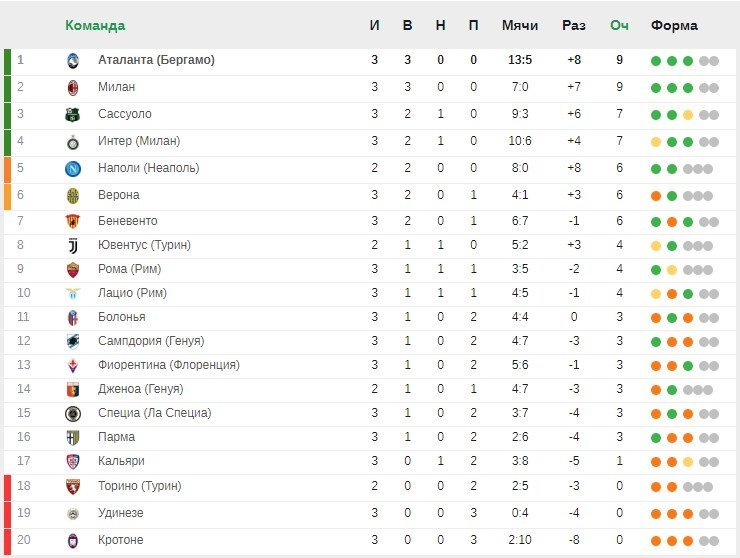Screen dimensions: 740x558
Task: Click the Spezia round crest icon
Action: [73, 414]
